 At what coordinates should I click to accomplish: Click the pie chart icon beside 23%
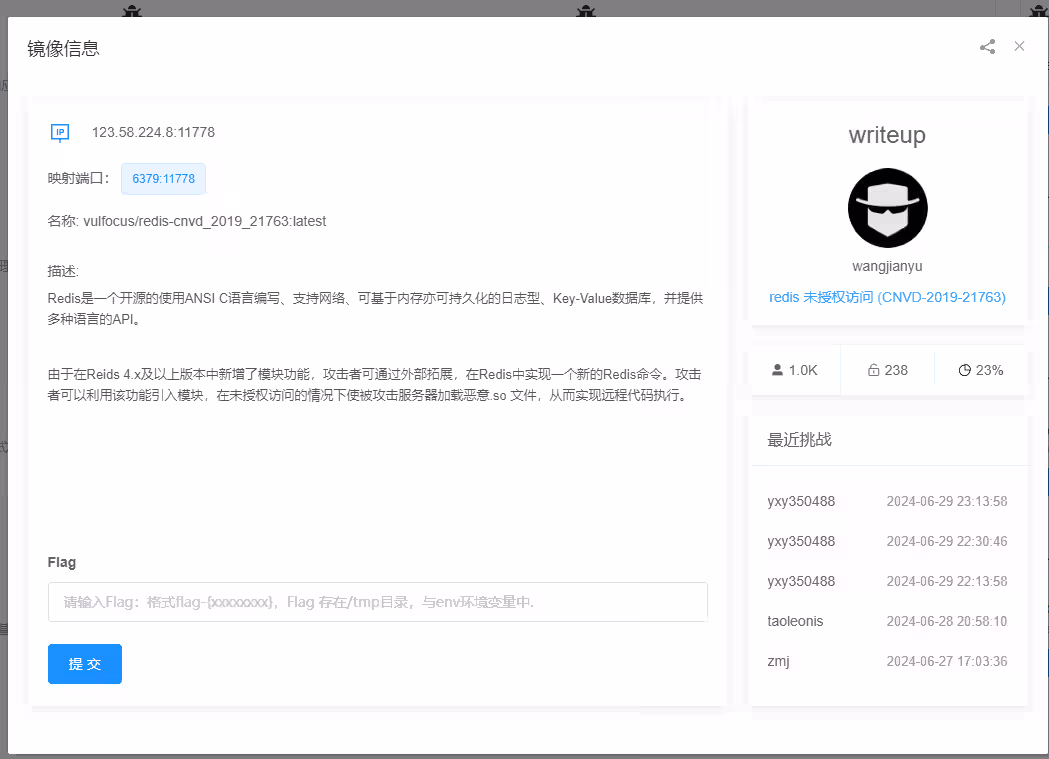tap(964, 370)
